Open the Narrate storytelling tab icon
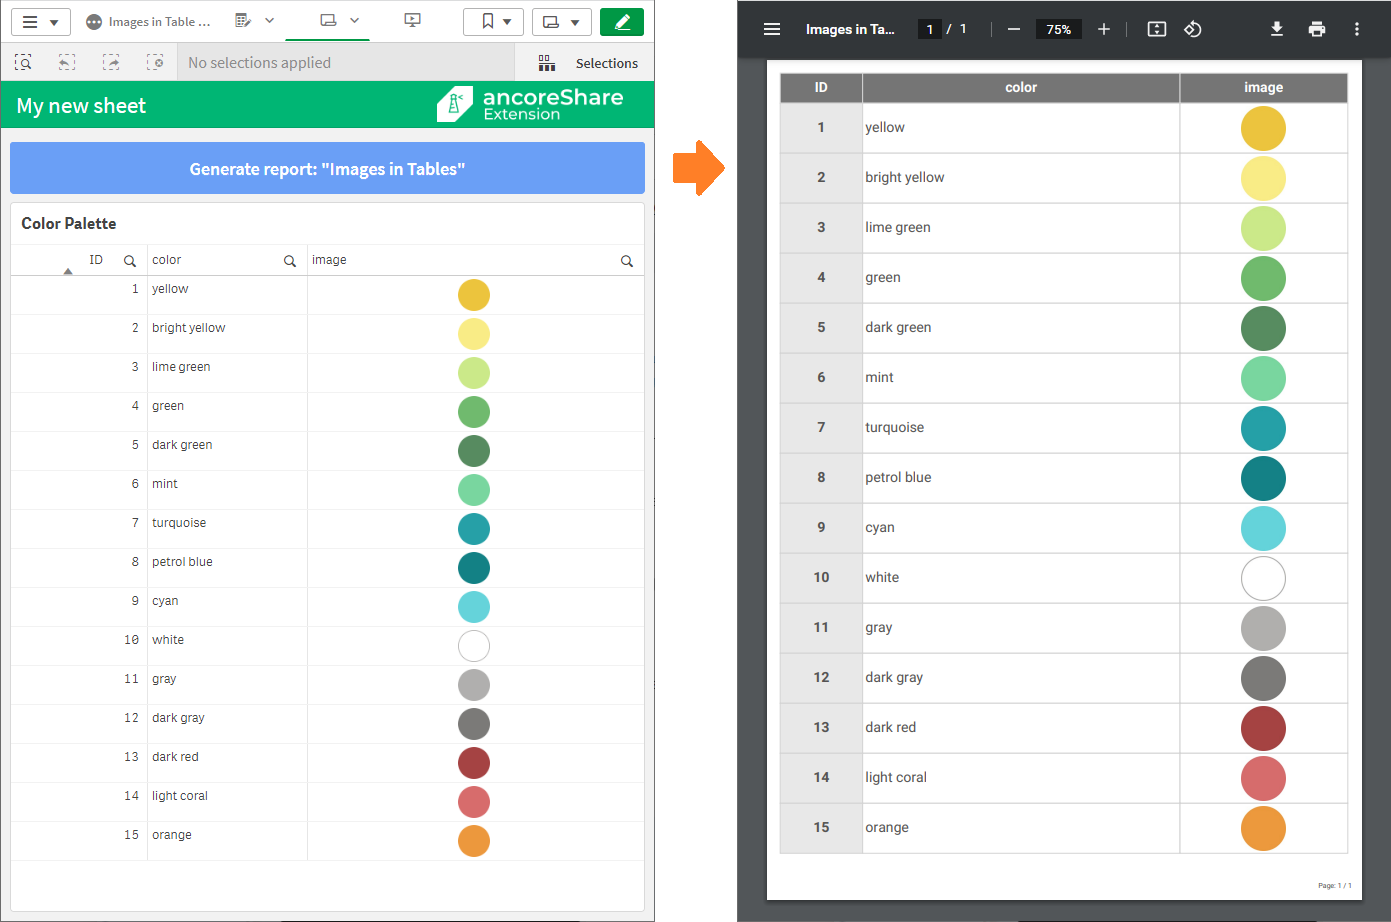Screen dimensions: 1391x922 (x=412, y=21)
